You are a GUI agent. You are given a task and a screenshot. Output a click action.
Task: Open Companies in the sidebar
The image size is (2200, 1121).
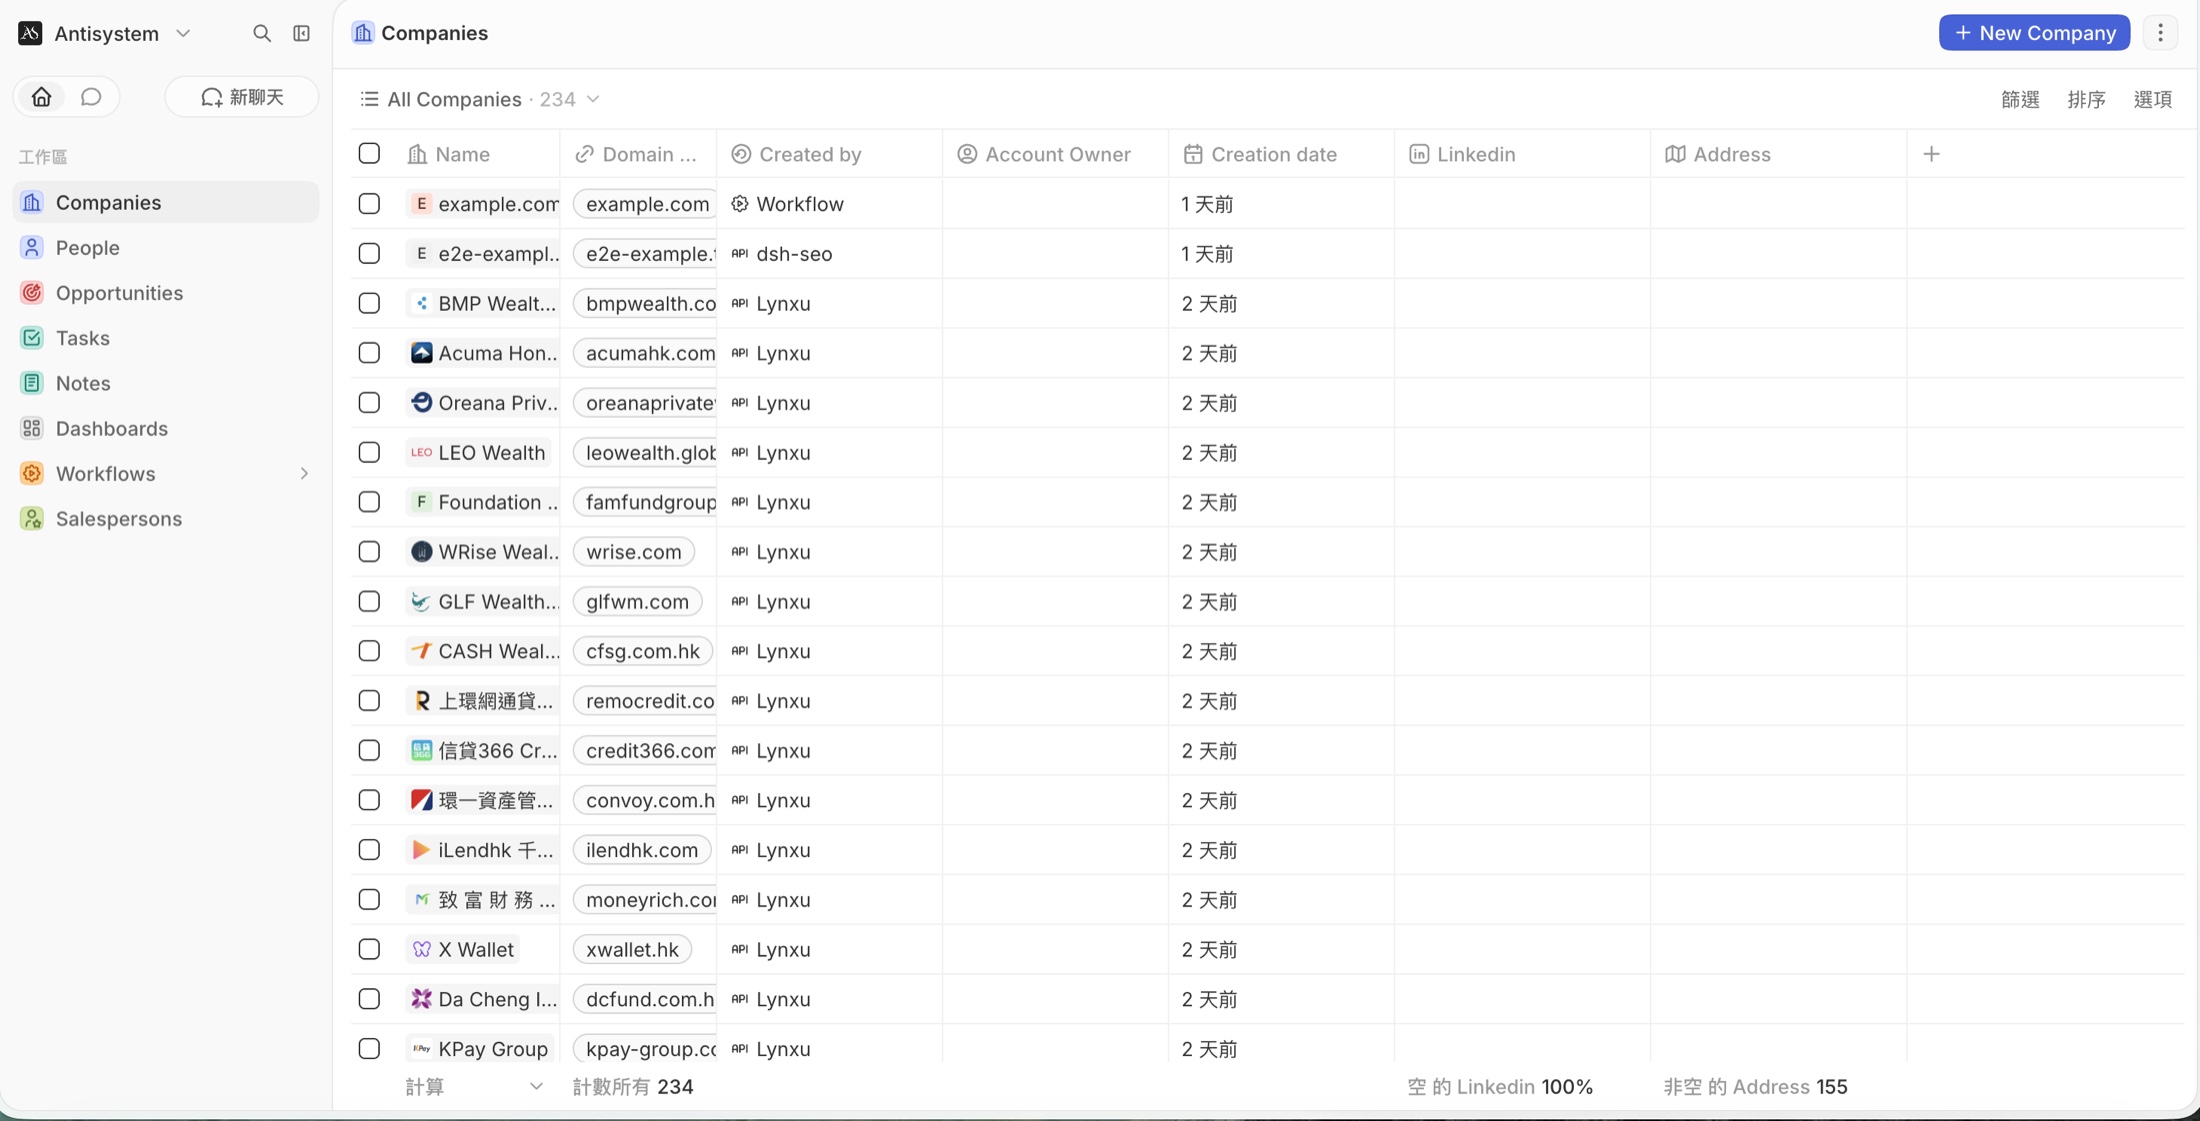coord(166,202)
